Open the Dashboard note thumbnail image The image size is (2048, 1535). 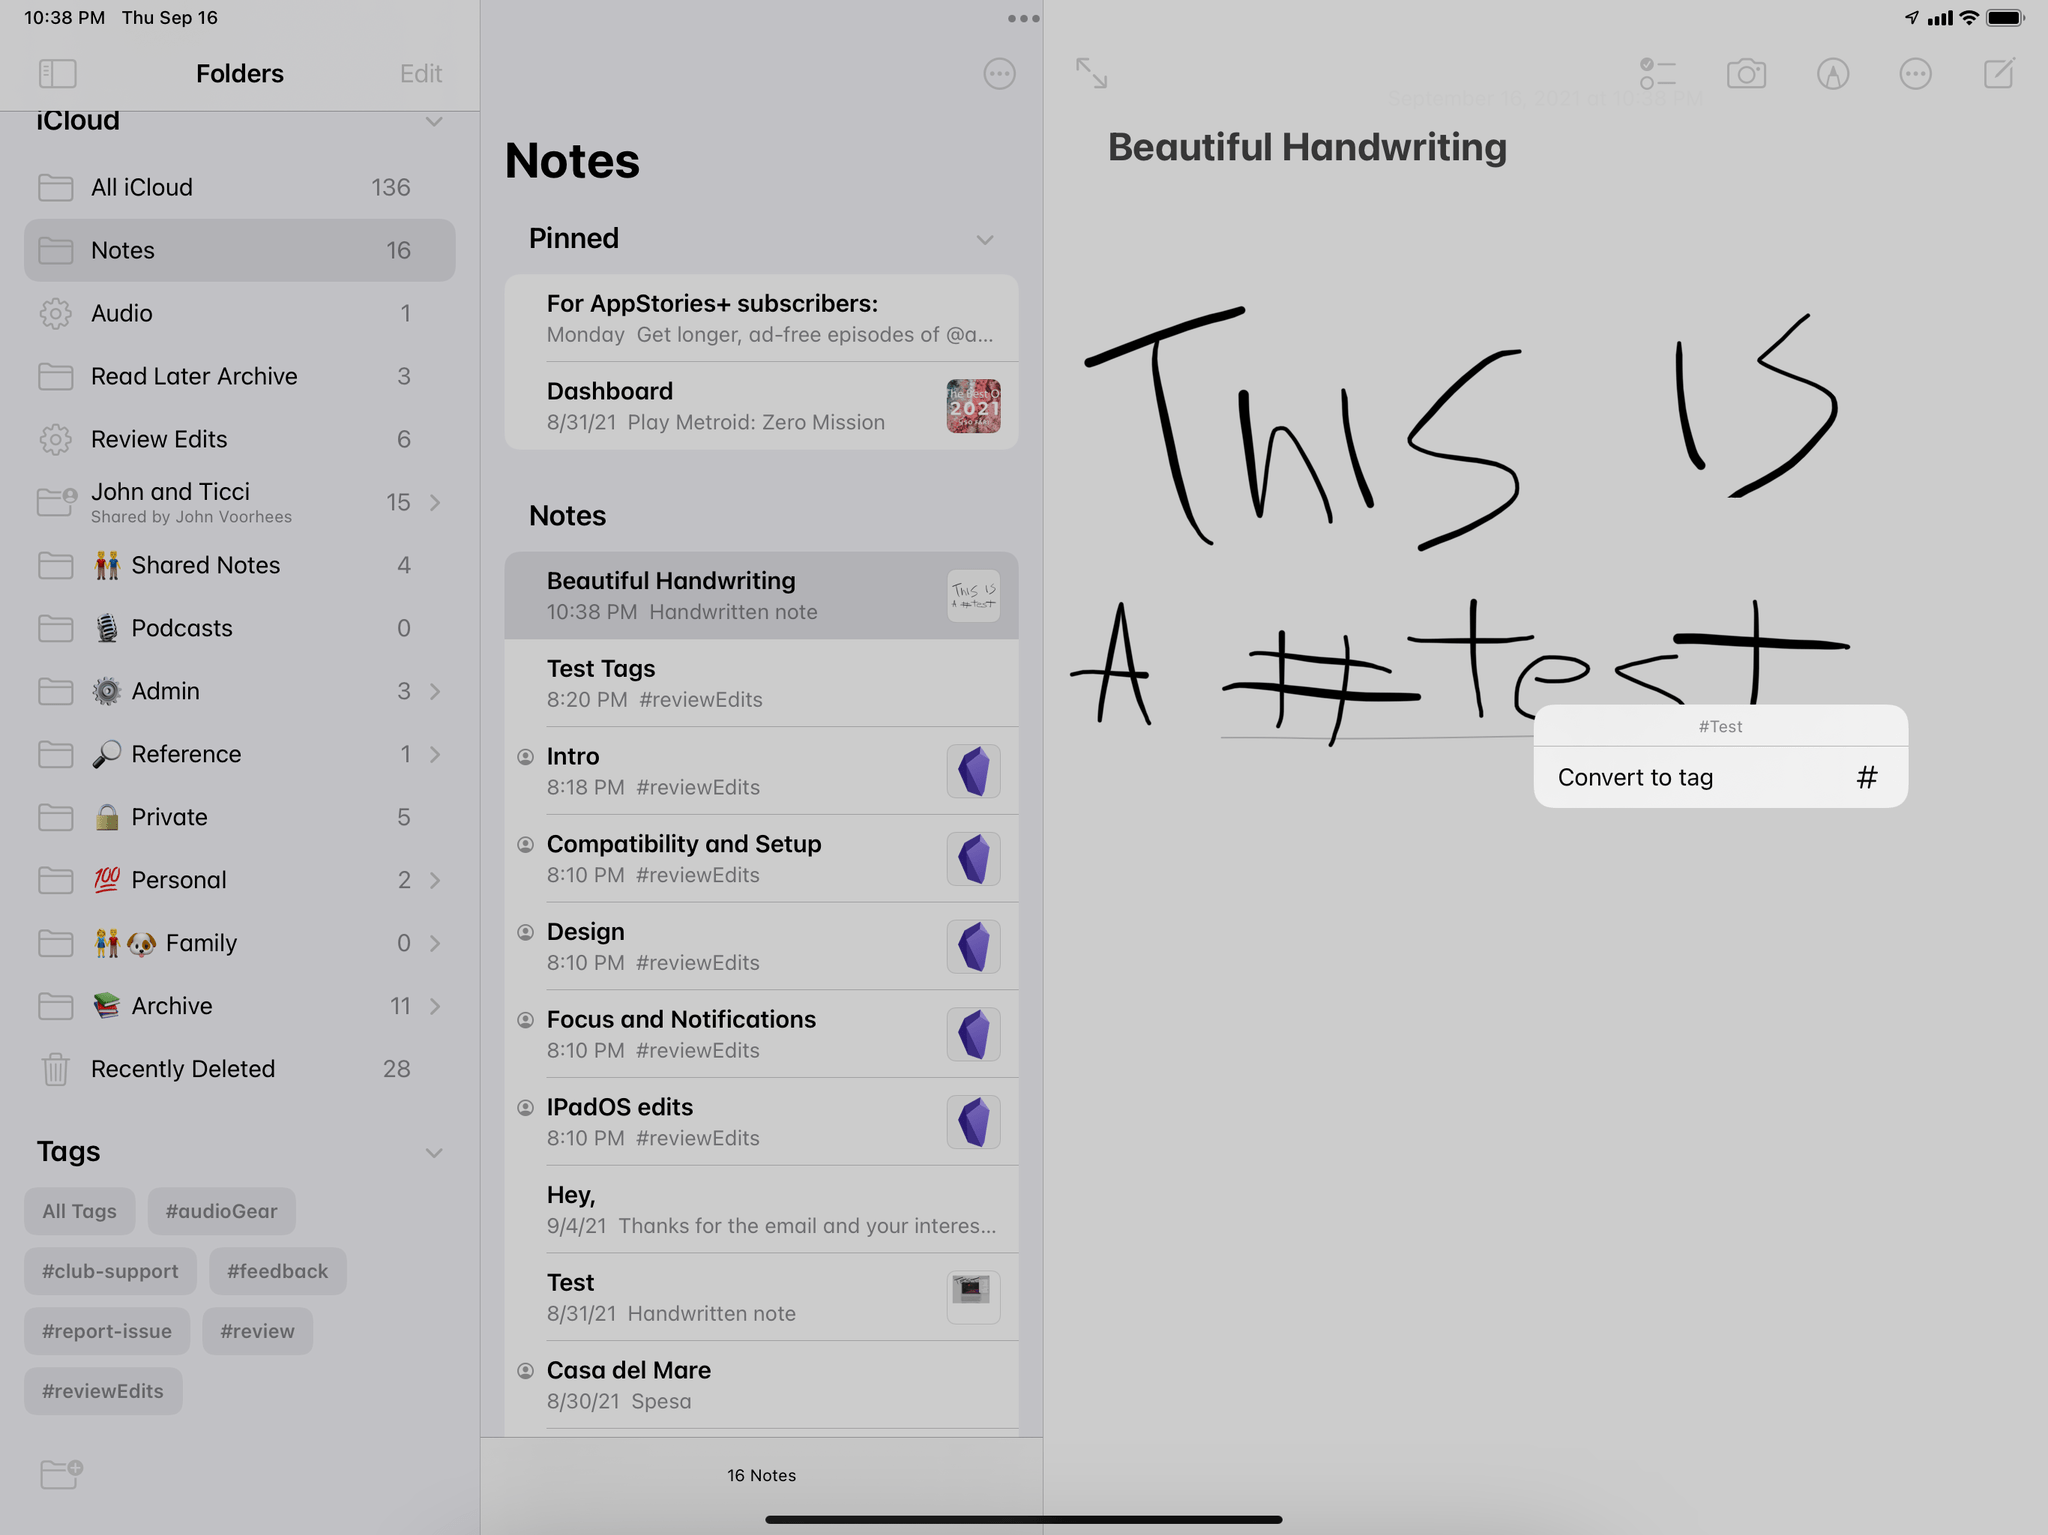973,406
